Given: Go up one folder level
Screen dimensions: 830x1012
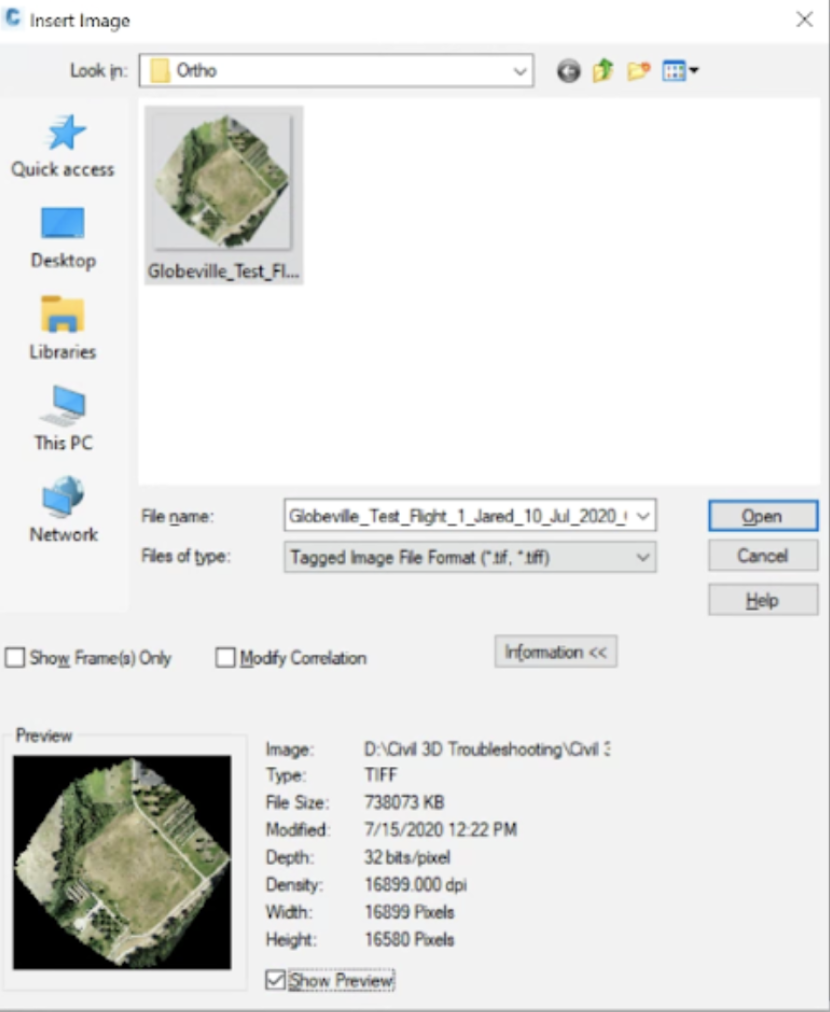Looking at the screenshot, I should coord(603,72).
